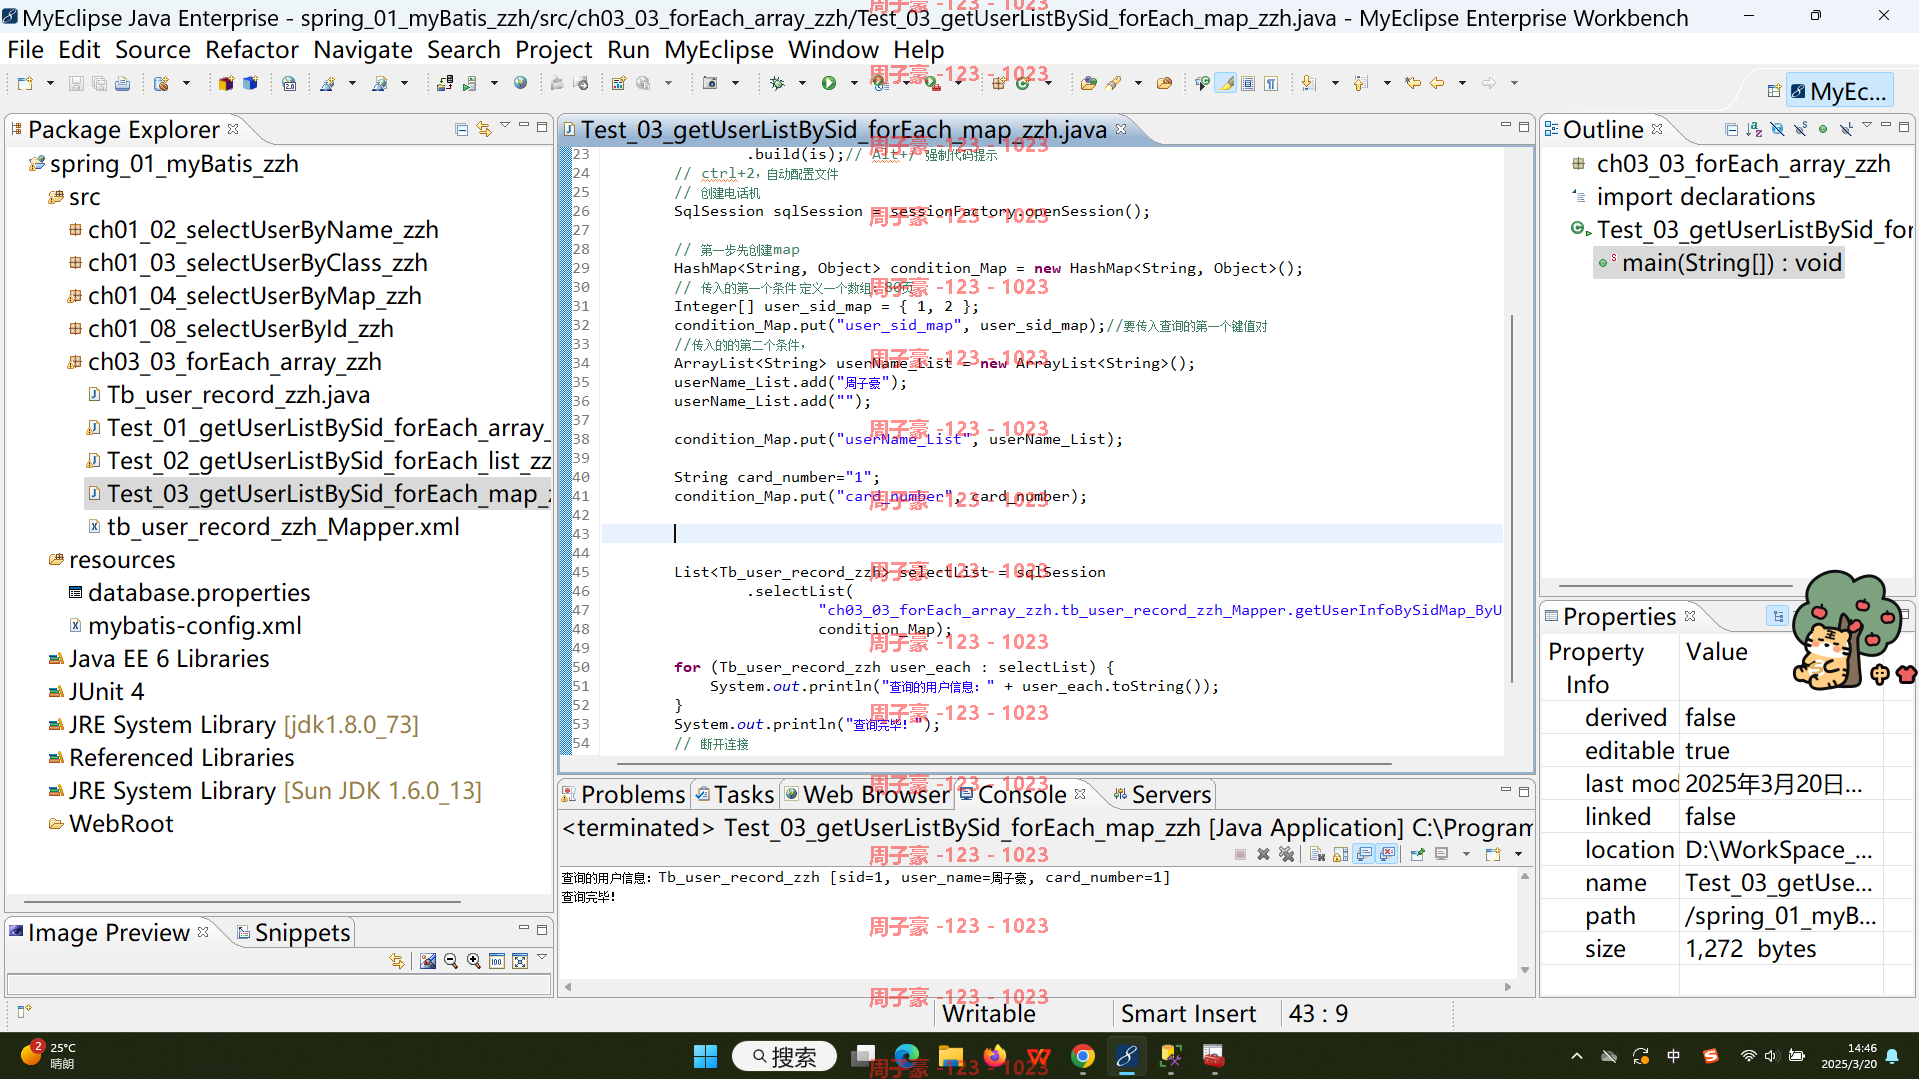The image size is (1919, 1079).
Task: Select tb_user_record_zzh_Mapper.xml in Package Explorer
Action: click(283, 527)
